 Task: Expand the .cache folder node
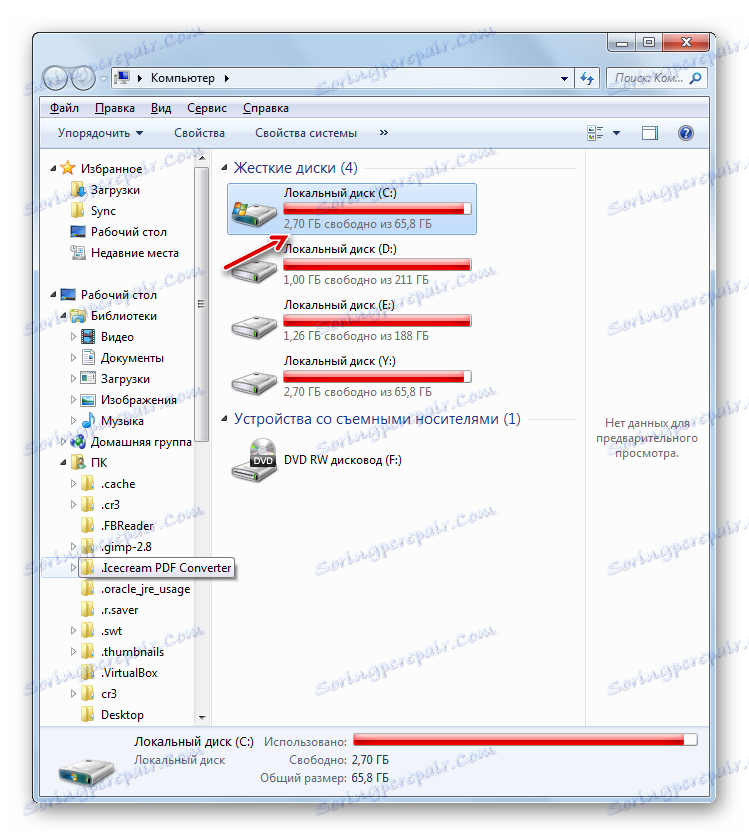(x=74, y=484)
